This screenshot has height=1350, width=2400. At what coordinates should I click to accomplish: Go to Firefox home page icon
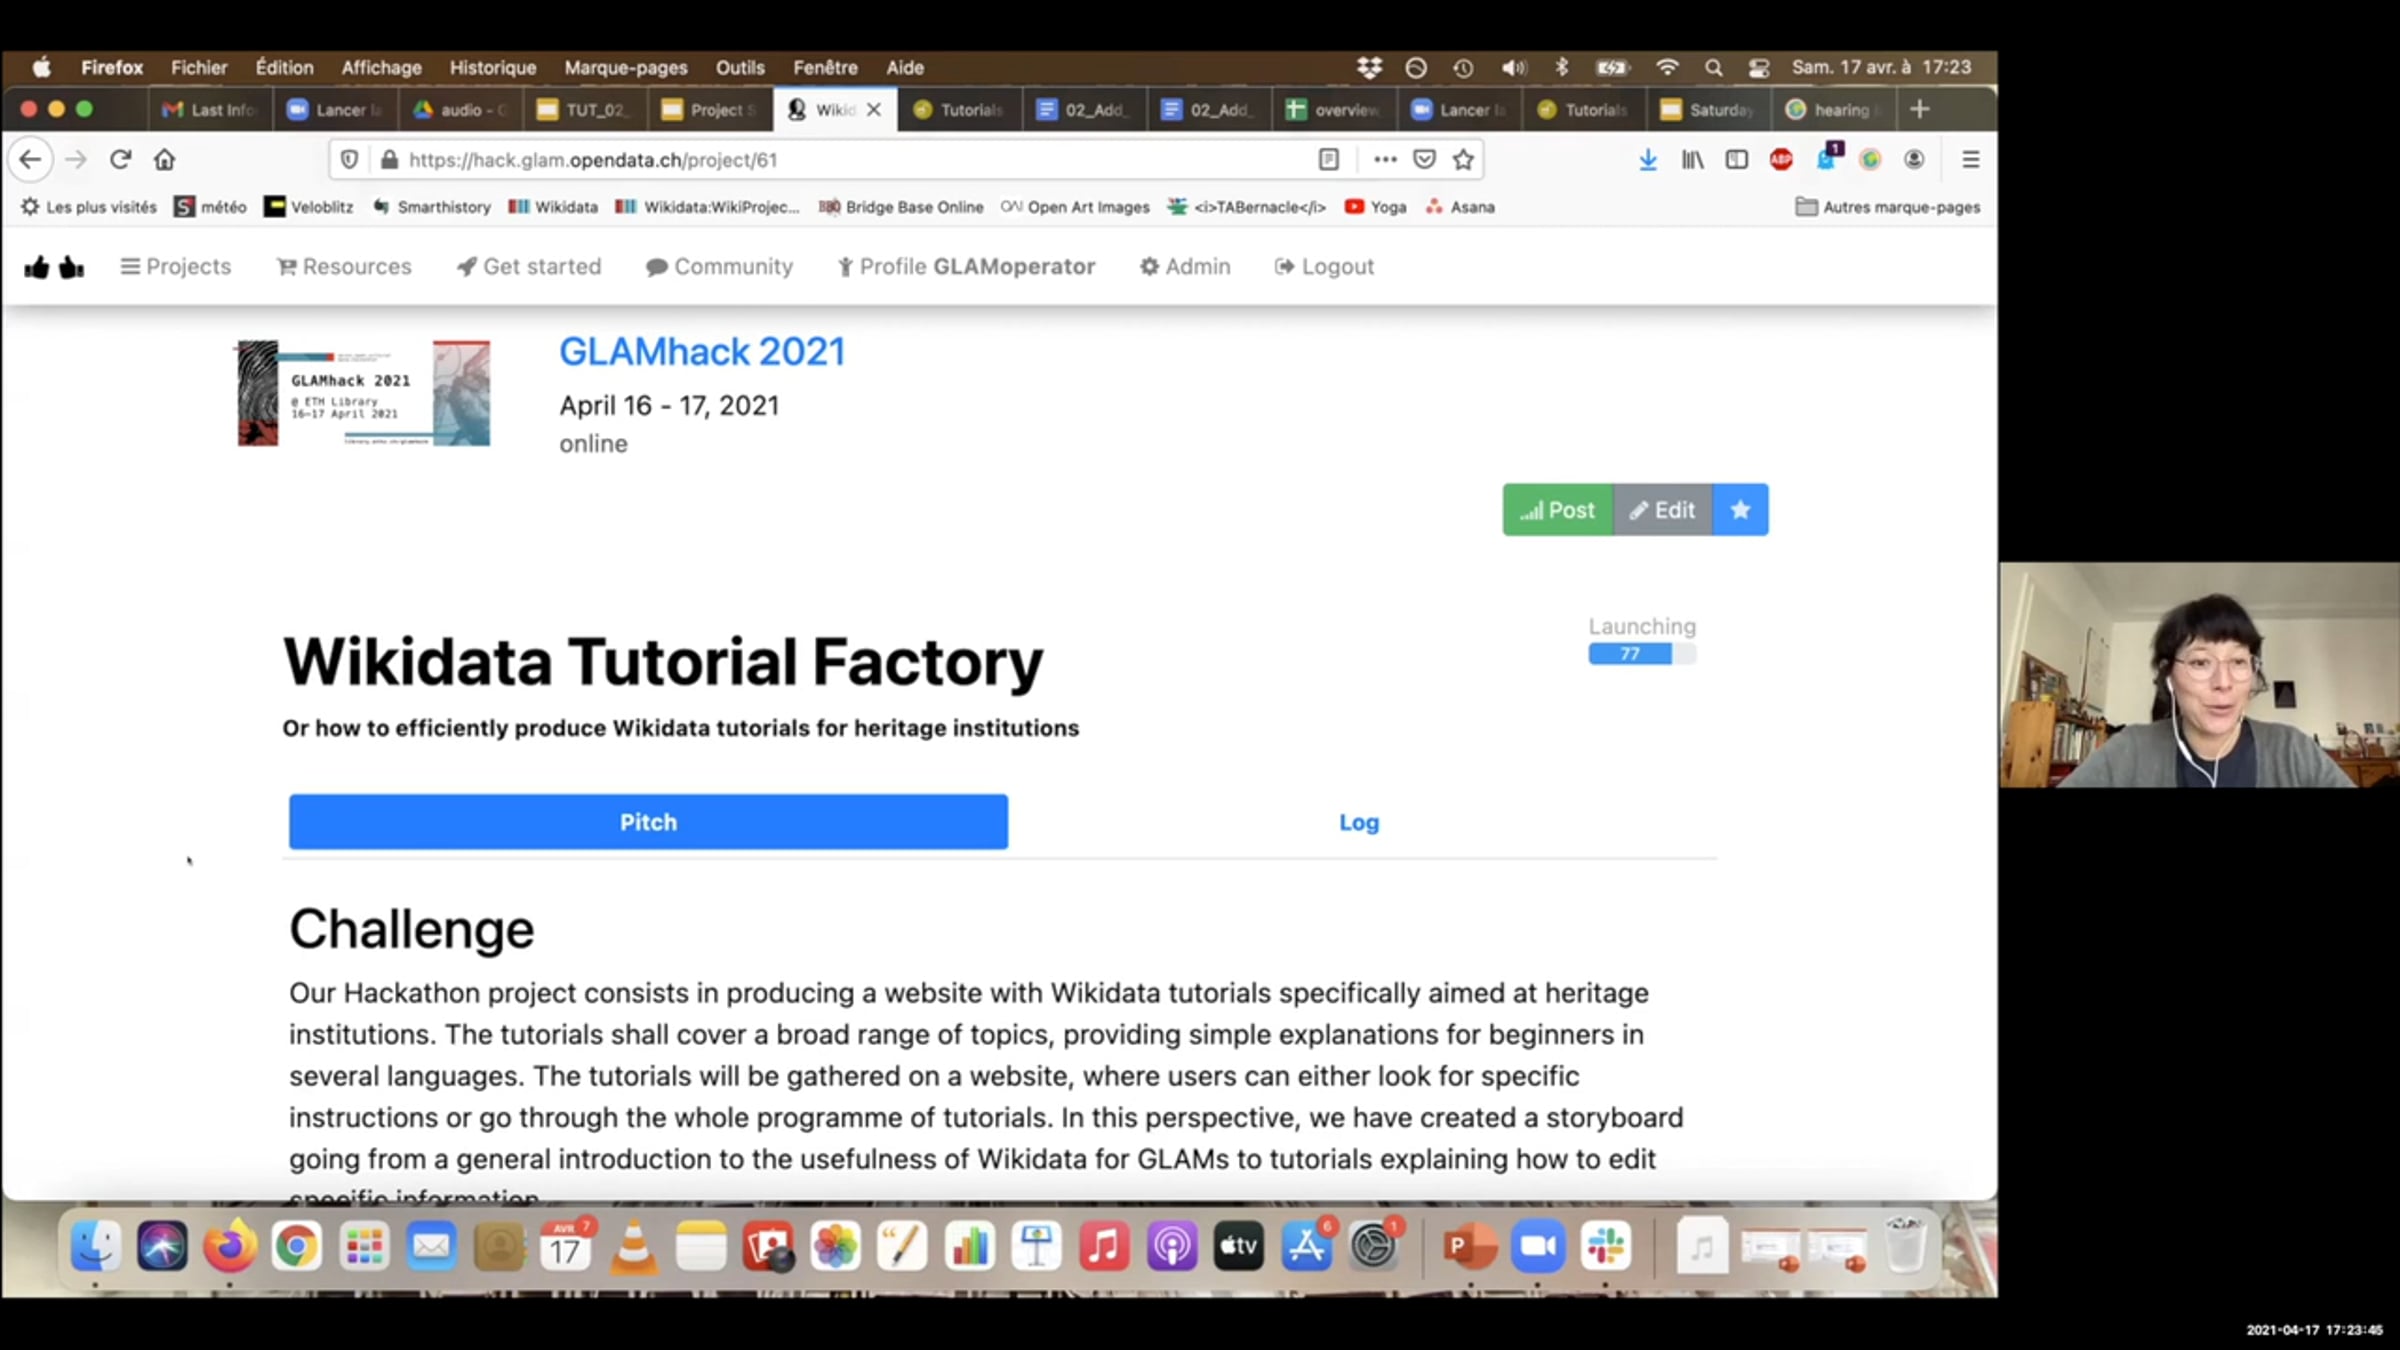pyautogui.click(x=164, y=159)
